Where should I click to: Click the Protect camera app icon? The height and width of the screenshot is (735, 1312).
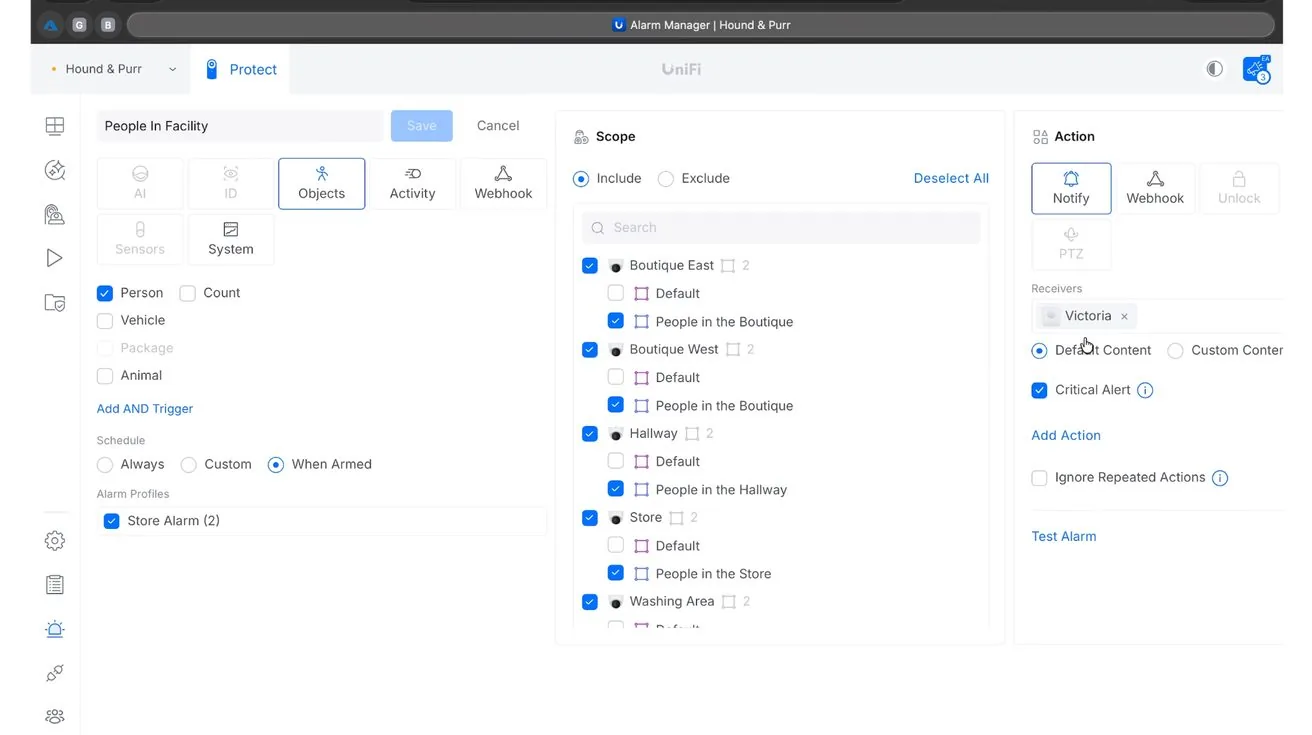(211, 69)
